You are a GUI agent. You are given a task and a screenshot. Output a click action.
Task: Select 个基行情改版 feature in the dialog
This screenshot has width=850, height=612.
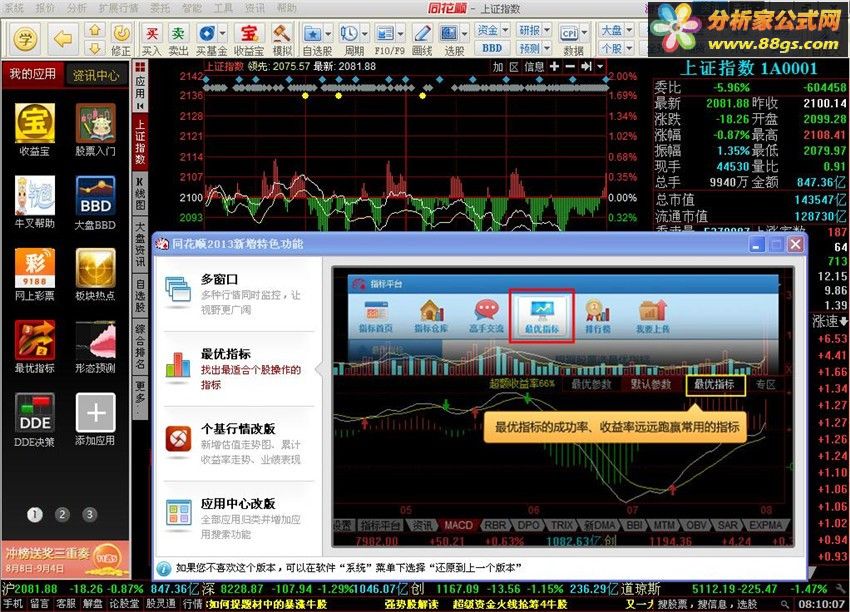239,443
